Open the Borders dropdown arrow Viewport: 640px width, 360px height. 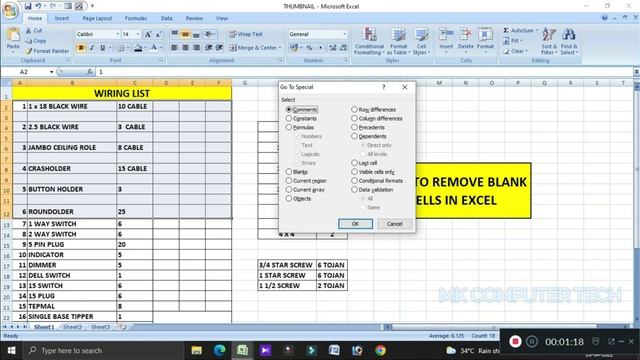127,48
